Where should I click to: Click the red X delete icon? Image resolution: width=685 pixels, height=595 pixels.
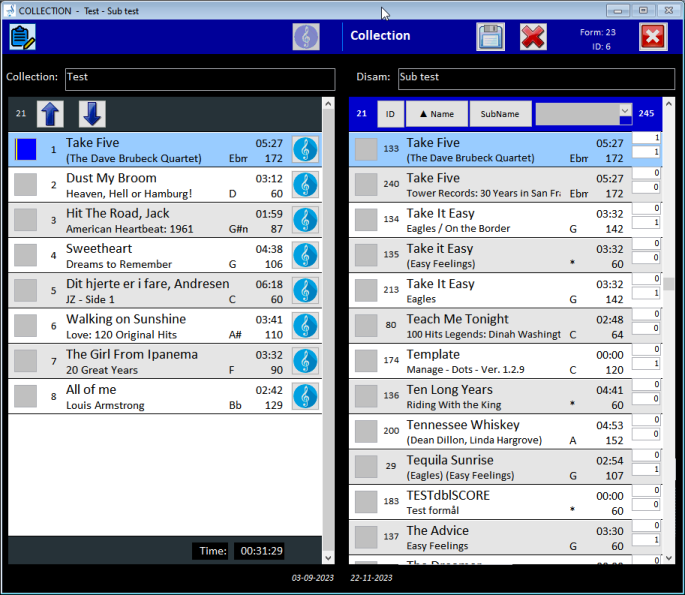tap(533, 37)
